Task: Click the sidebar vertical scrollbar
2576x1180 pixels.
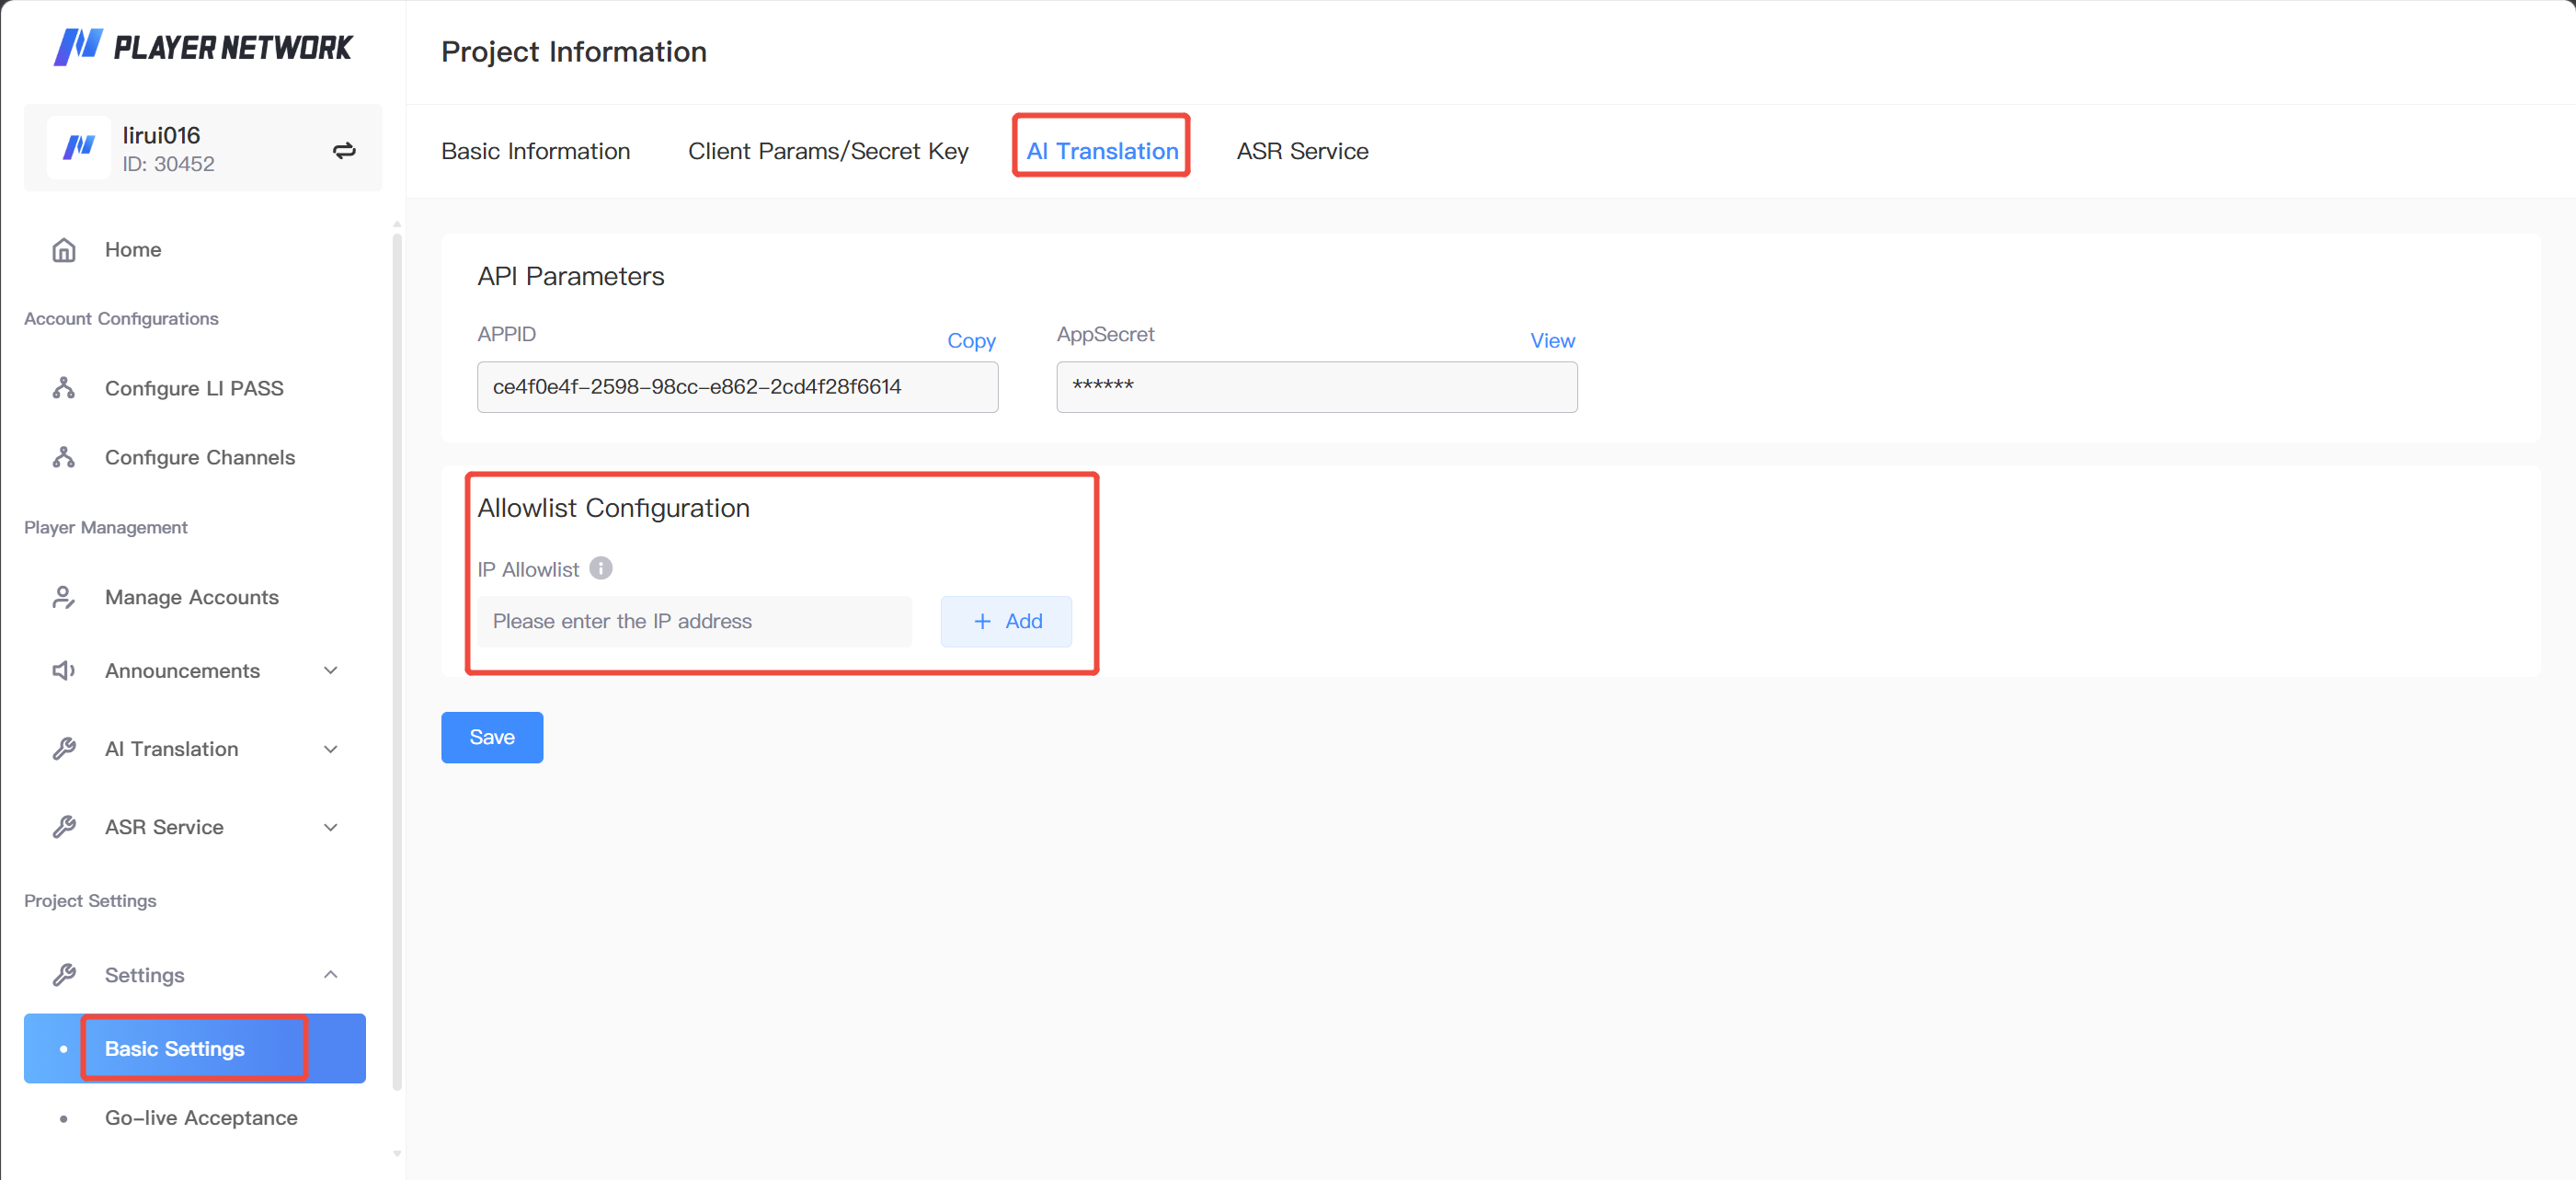Action: pyautogui.click(x=397, y=660)
